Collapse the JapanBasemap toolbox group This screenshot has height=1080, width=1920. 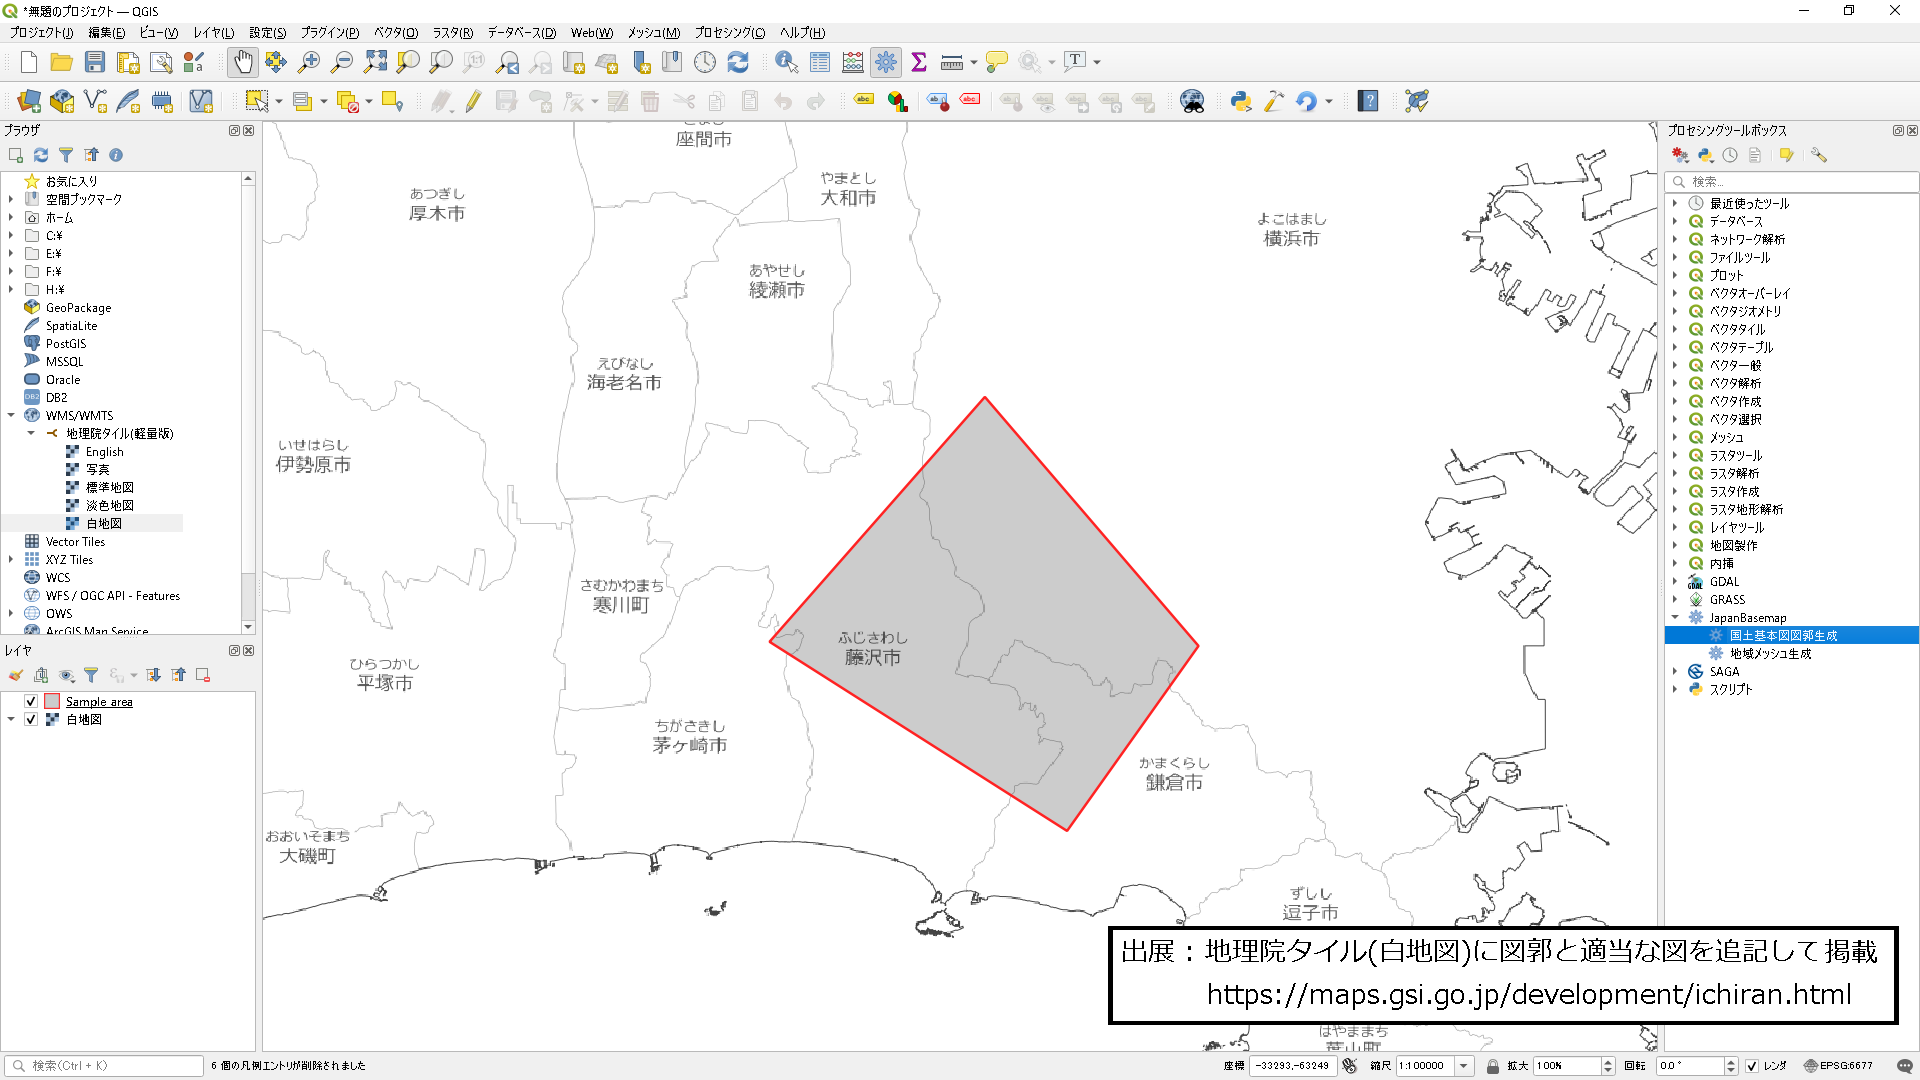(x=1675, y=618)
